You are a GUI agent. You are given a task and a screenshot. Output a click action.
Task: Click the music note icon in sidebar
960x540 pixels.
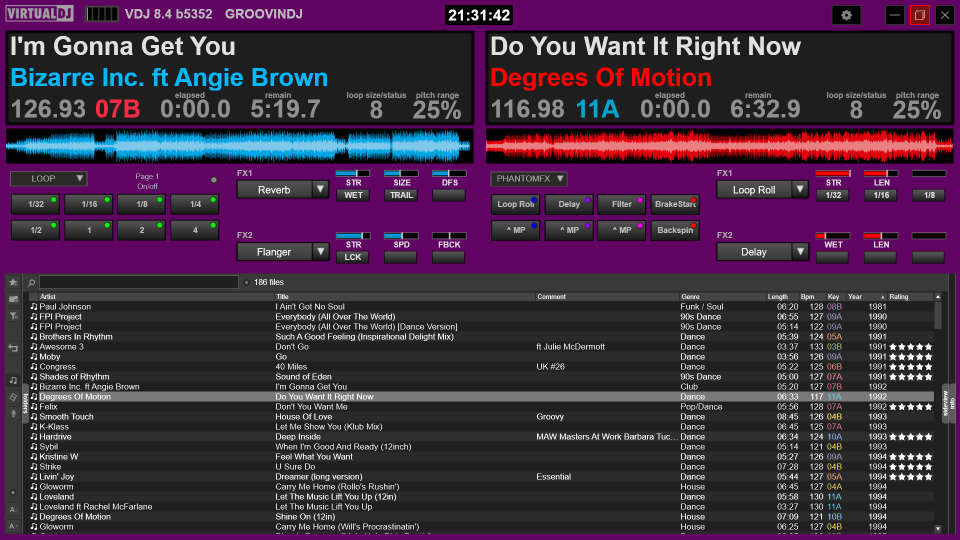point(13,380)
